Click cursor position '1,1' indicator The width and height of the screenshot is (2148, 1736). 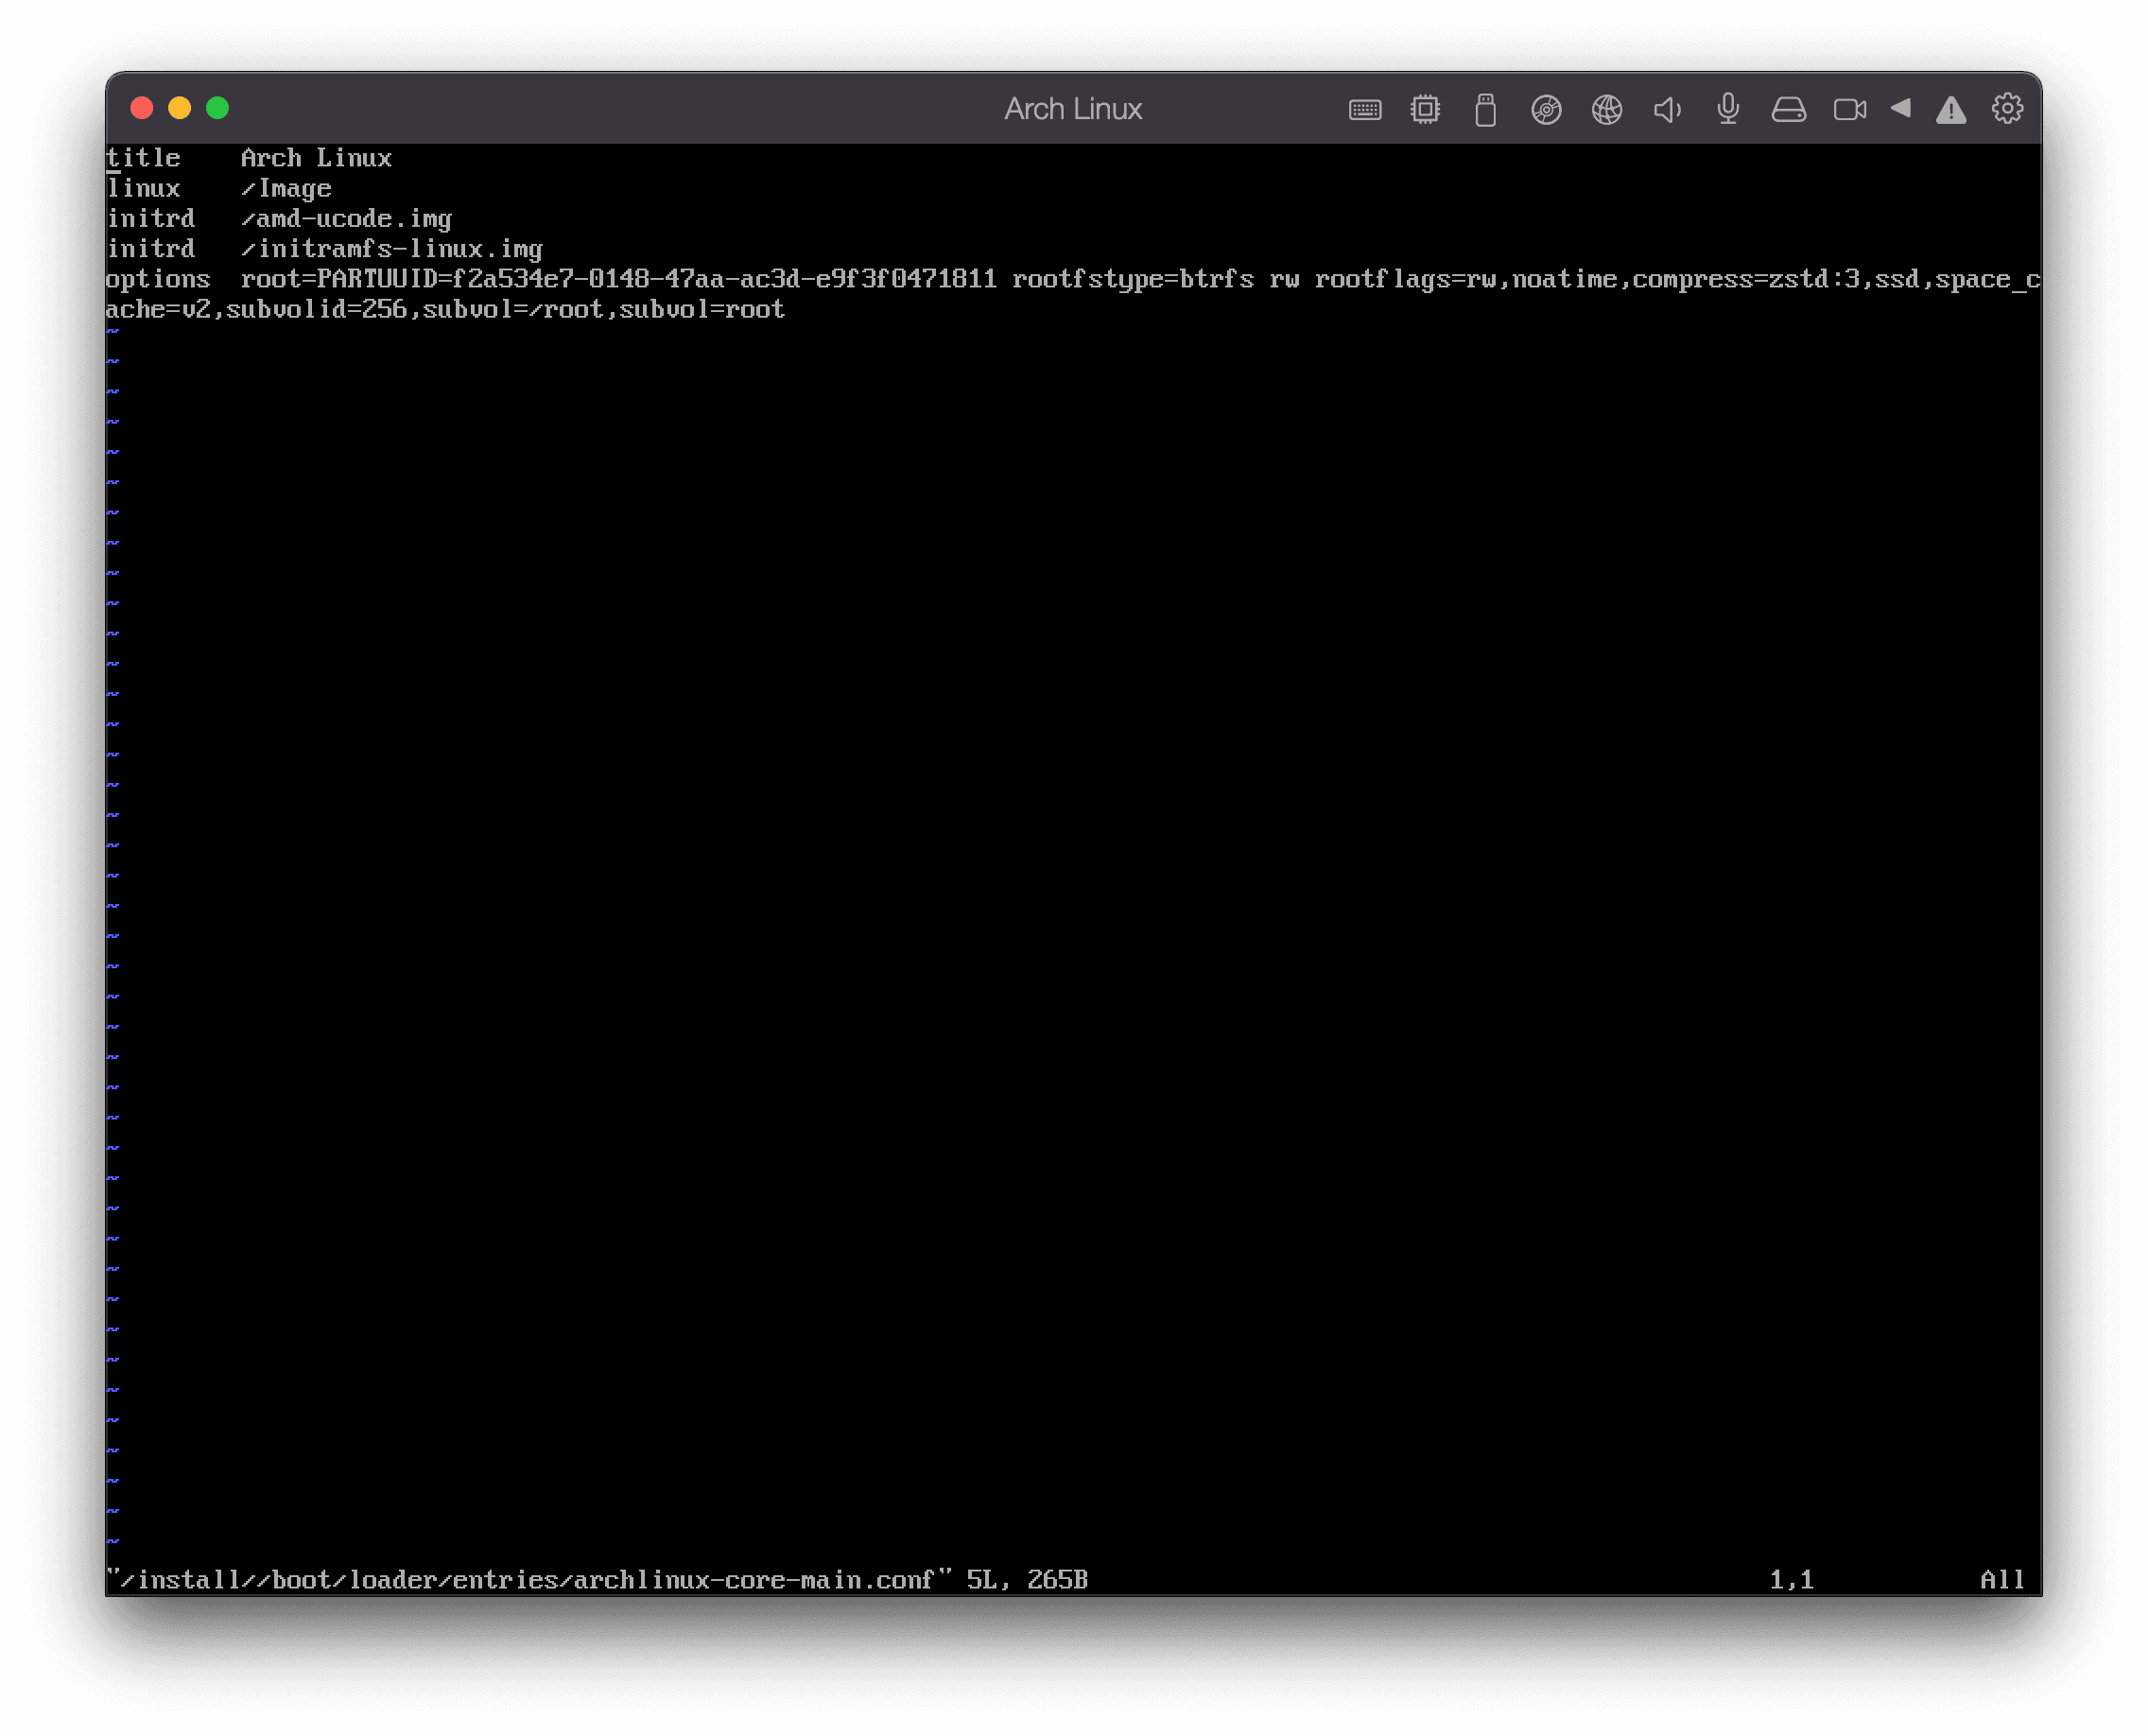[1791, 1580]
